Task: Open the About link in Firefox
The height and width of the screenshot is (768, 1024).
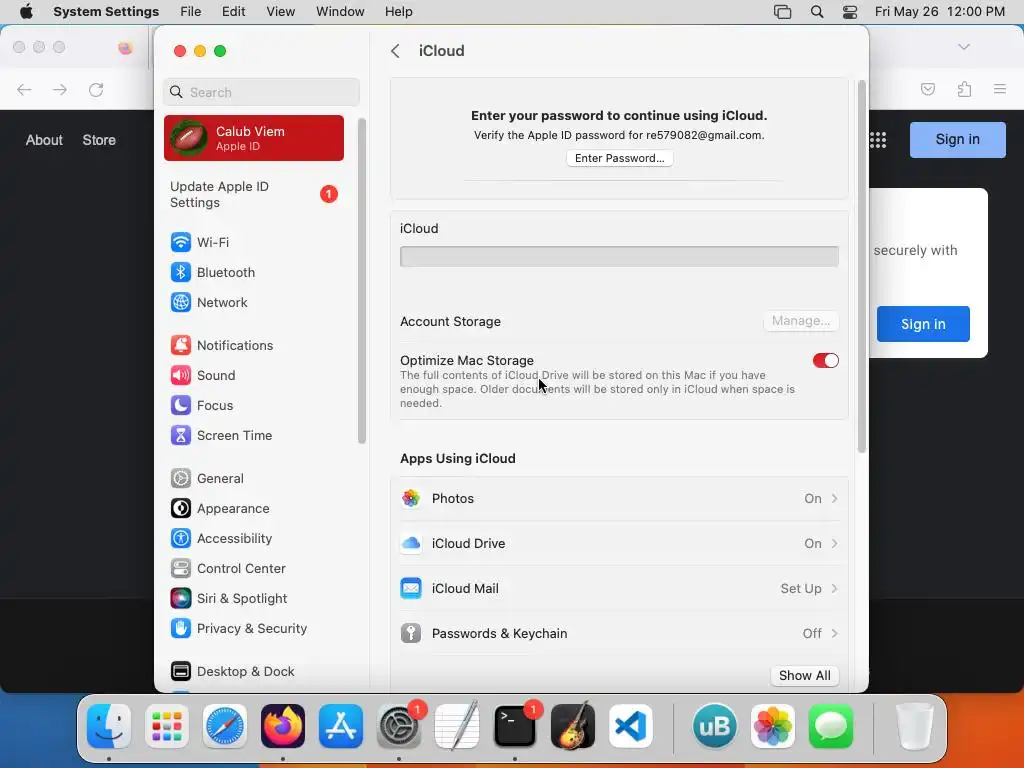Action: pyautogui.click(x=44, y=140)
